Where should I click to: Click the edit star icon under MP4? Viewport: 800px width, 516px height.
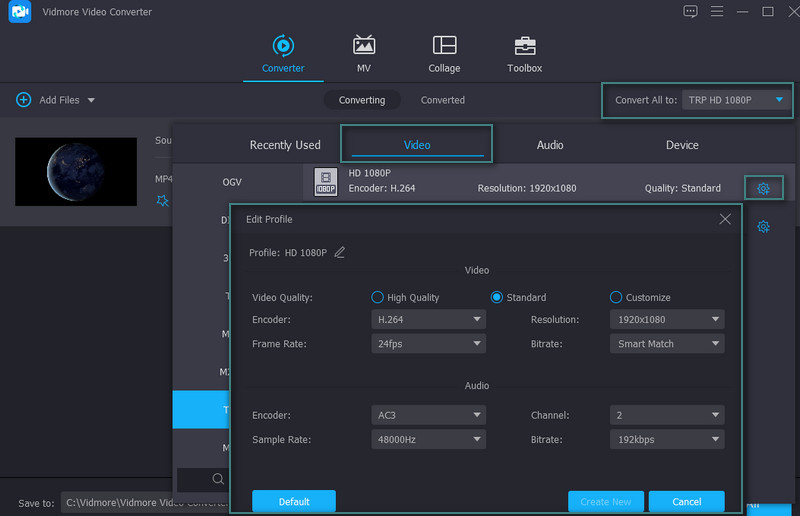(162, 201)
